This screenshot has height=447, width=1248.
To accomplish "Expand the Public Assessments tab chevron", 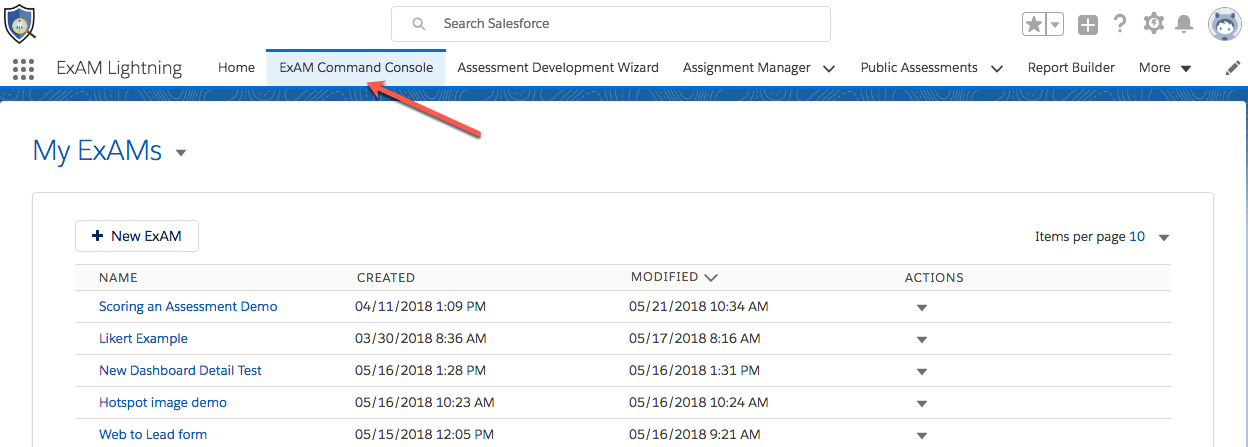I will [996, 69].
